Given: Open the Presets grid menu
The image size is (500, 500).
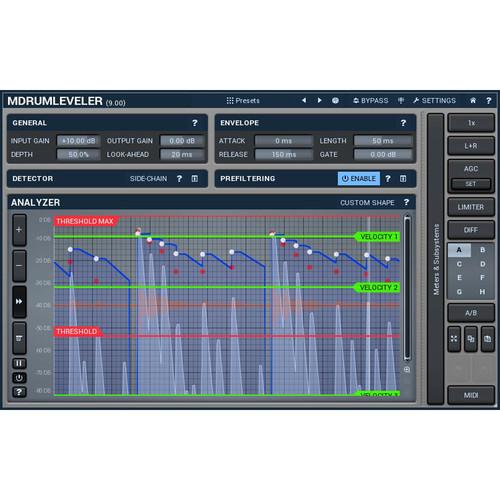Looking at the screenshot, I should pos(243,101).
